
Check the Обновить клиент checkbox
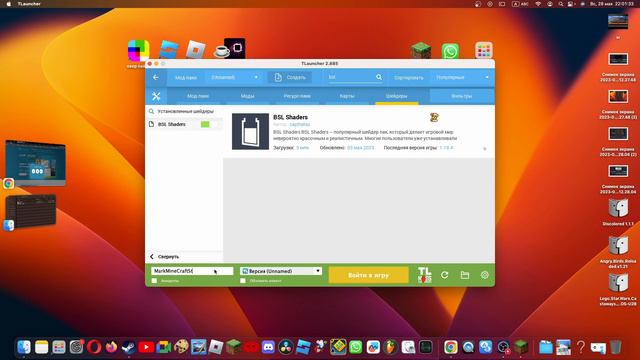pyautogui.click(x=243, y=281)
